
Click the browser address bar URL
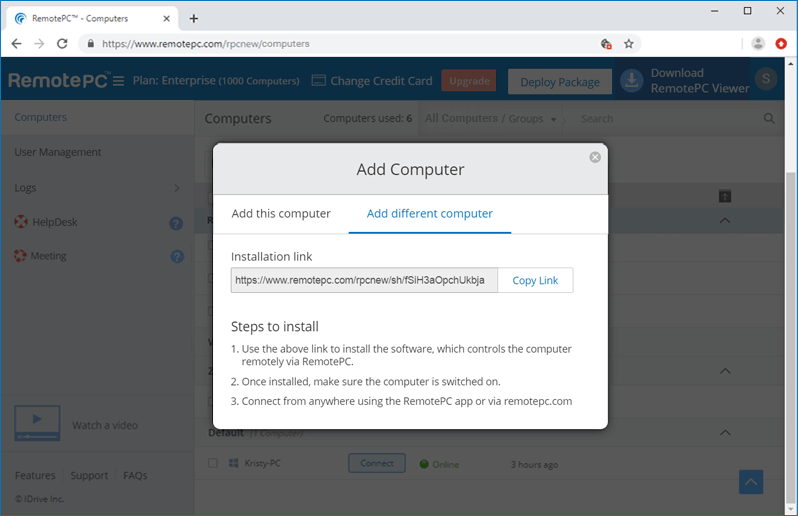pos(206,44)
